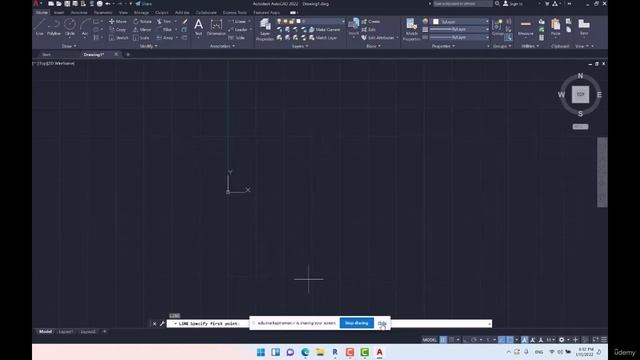Add a Leader annotation
640x360 pixels.
pos(238,29)
